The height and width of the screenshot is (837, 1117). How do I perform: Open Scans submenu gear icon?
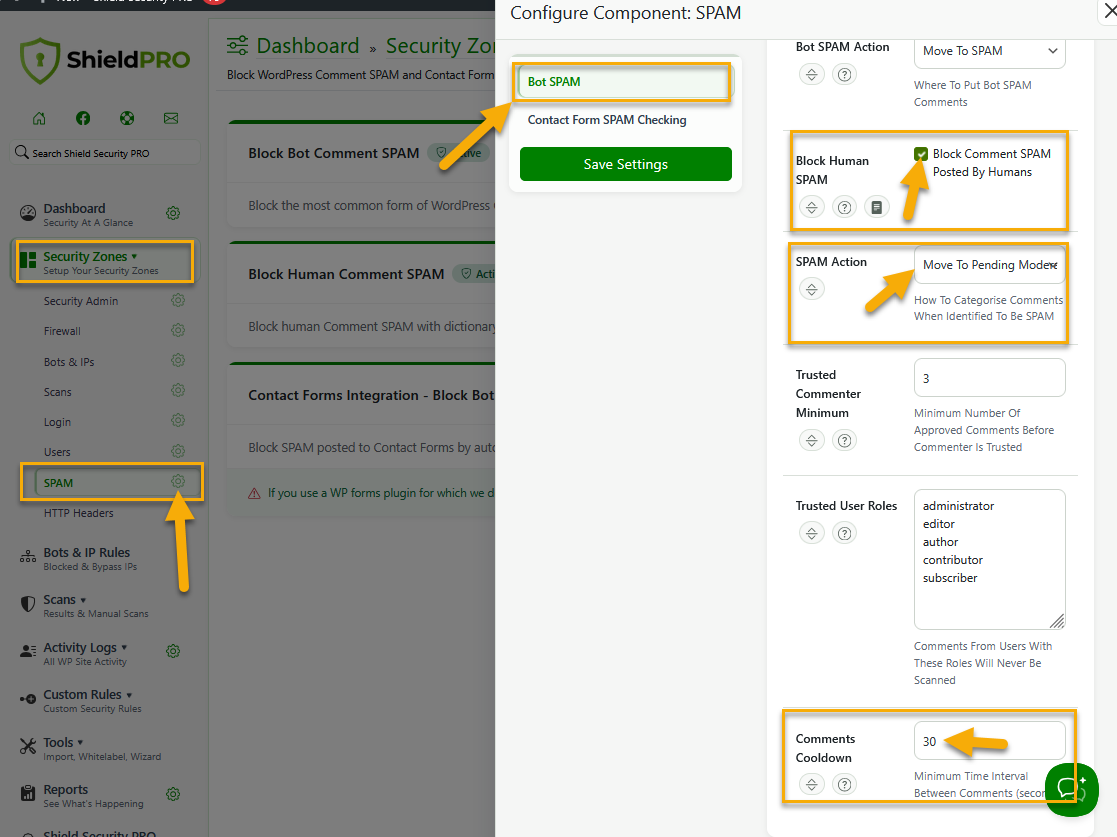(x=178, y=391)
